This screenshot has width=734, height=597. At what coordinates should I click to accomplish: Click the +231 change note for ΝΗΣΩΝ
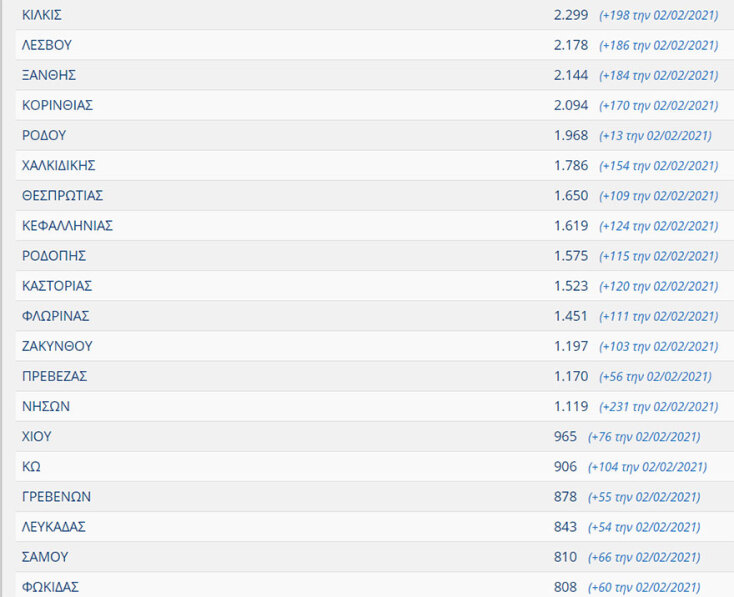click(658, 406)
